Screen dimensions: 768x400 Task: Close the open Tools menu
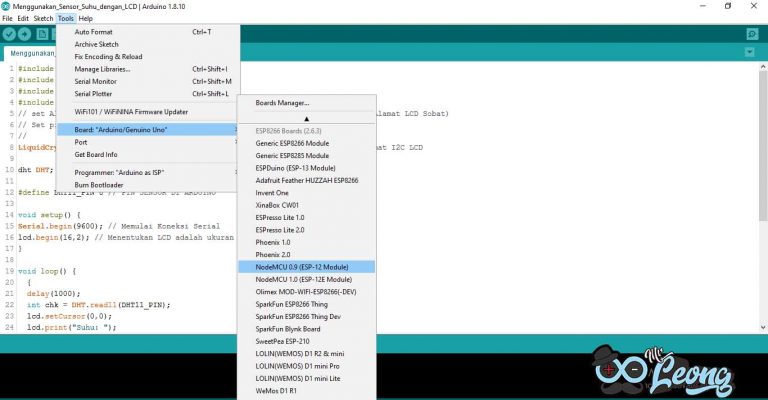pos(66,19)
